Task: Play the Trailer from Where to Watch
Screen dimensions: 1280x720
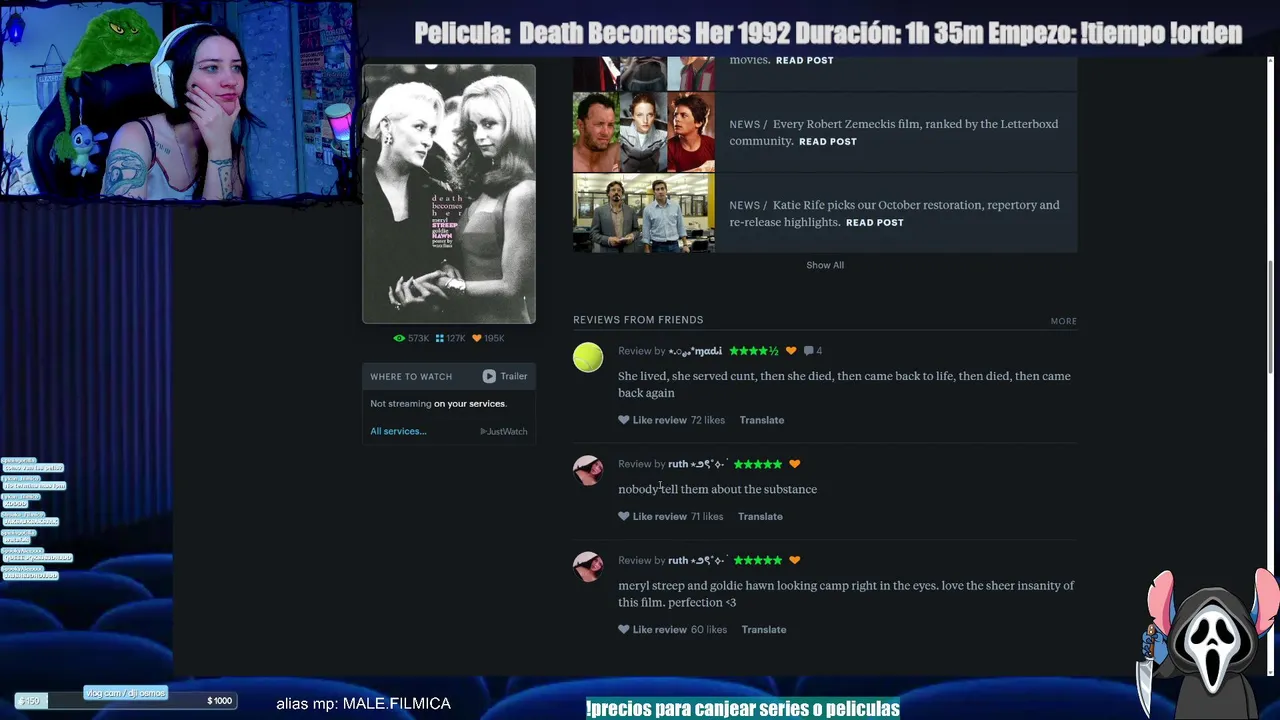Action: (505, 376)
